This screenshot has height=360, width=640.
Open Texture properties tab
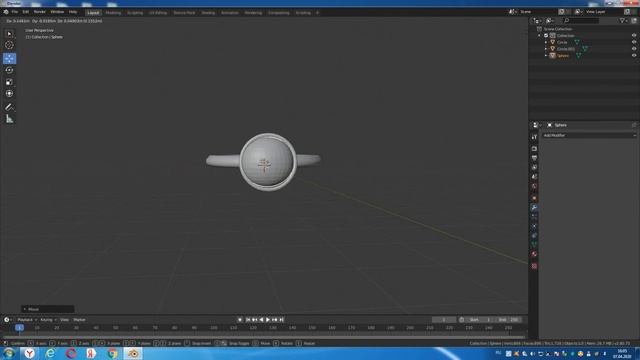point(534,266)
